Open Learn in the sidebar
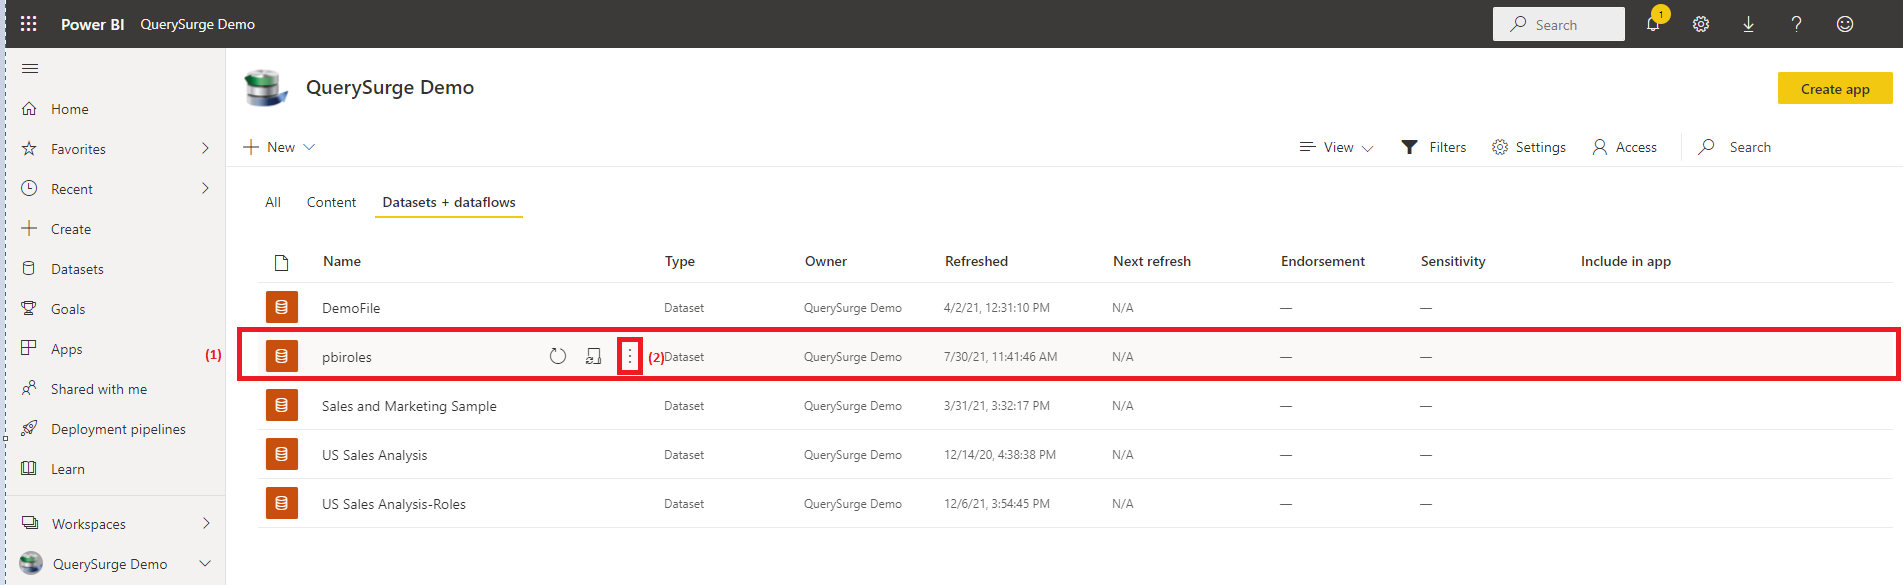Screen dimensions: 1903x585 click(68, 469)
